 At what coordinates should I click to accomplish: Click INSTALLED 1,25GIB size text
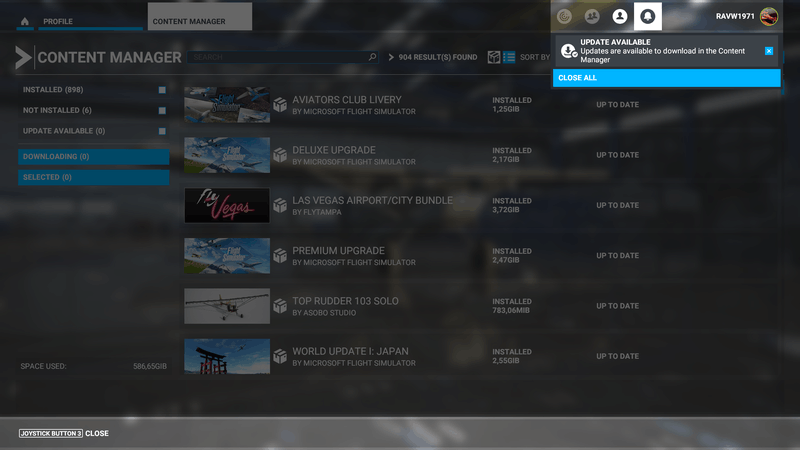pyautogui.click(x=512, y=105)
